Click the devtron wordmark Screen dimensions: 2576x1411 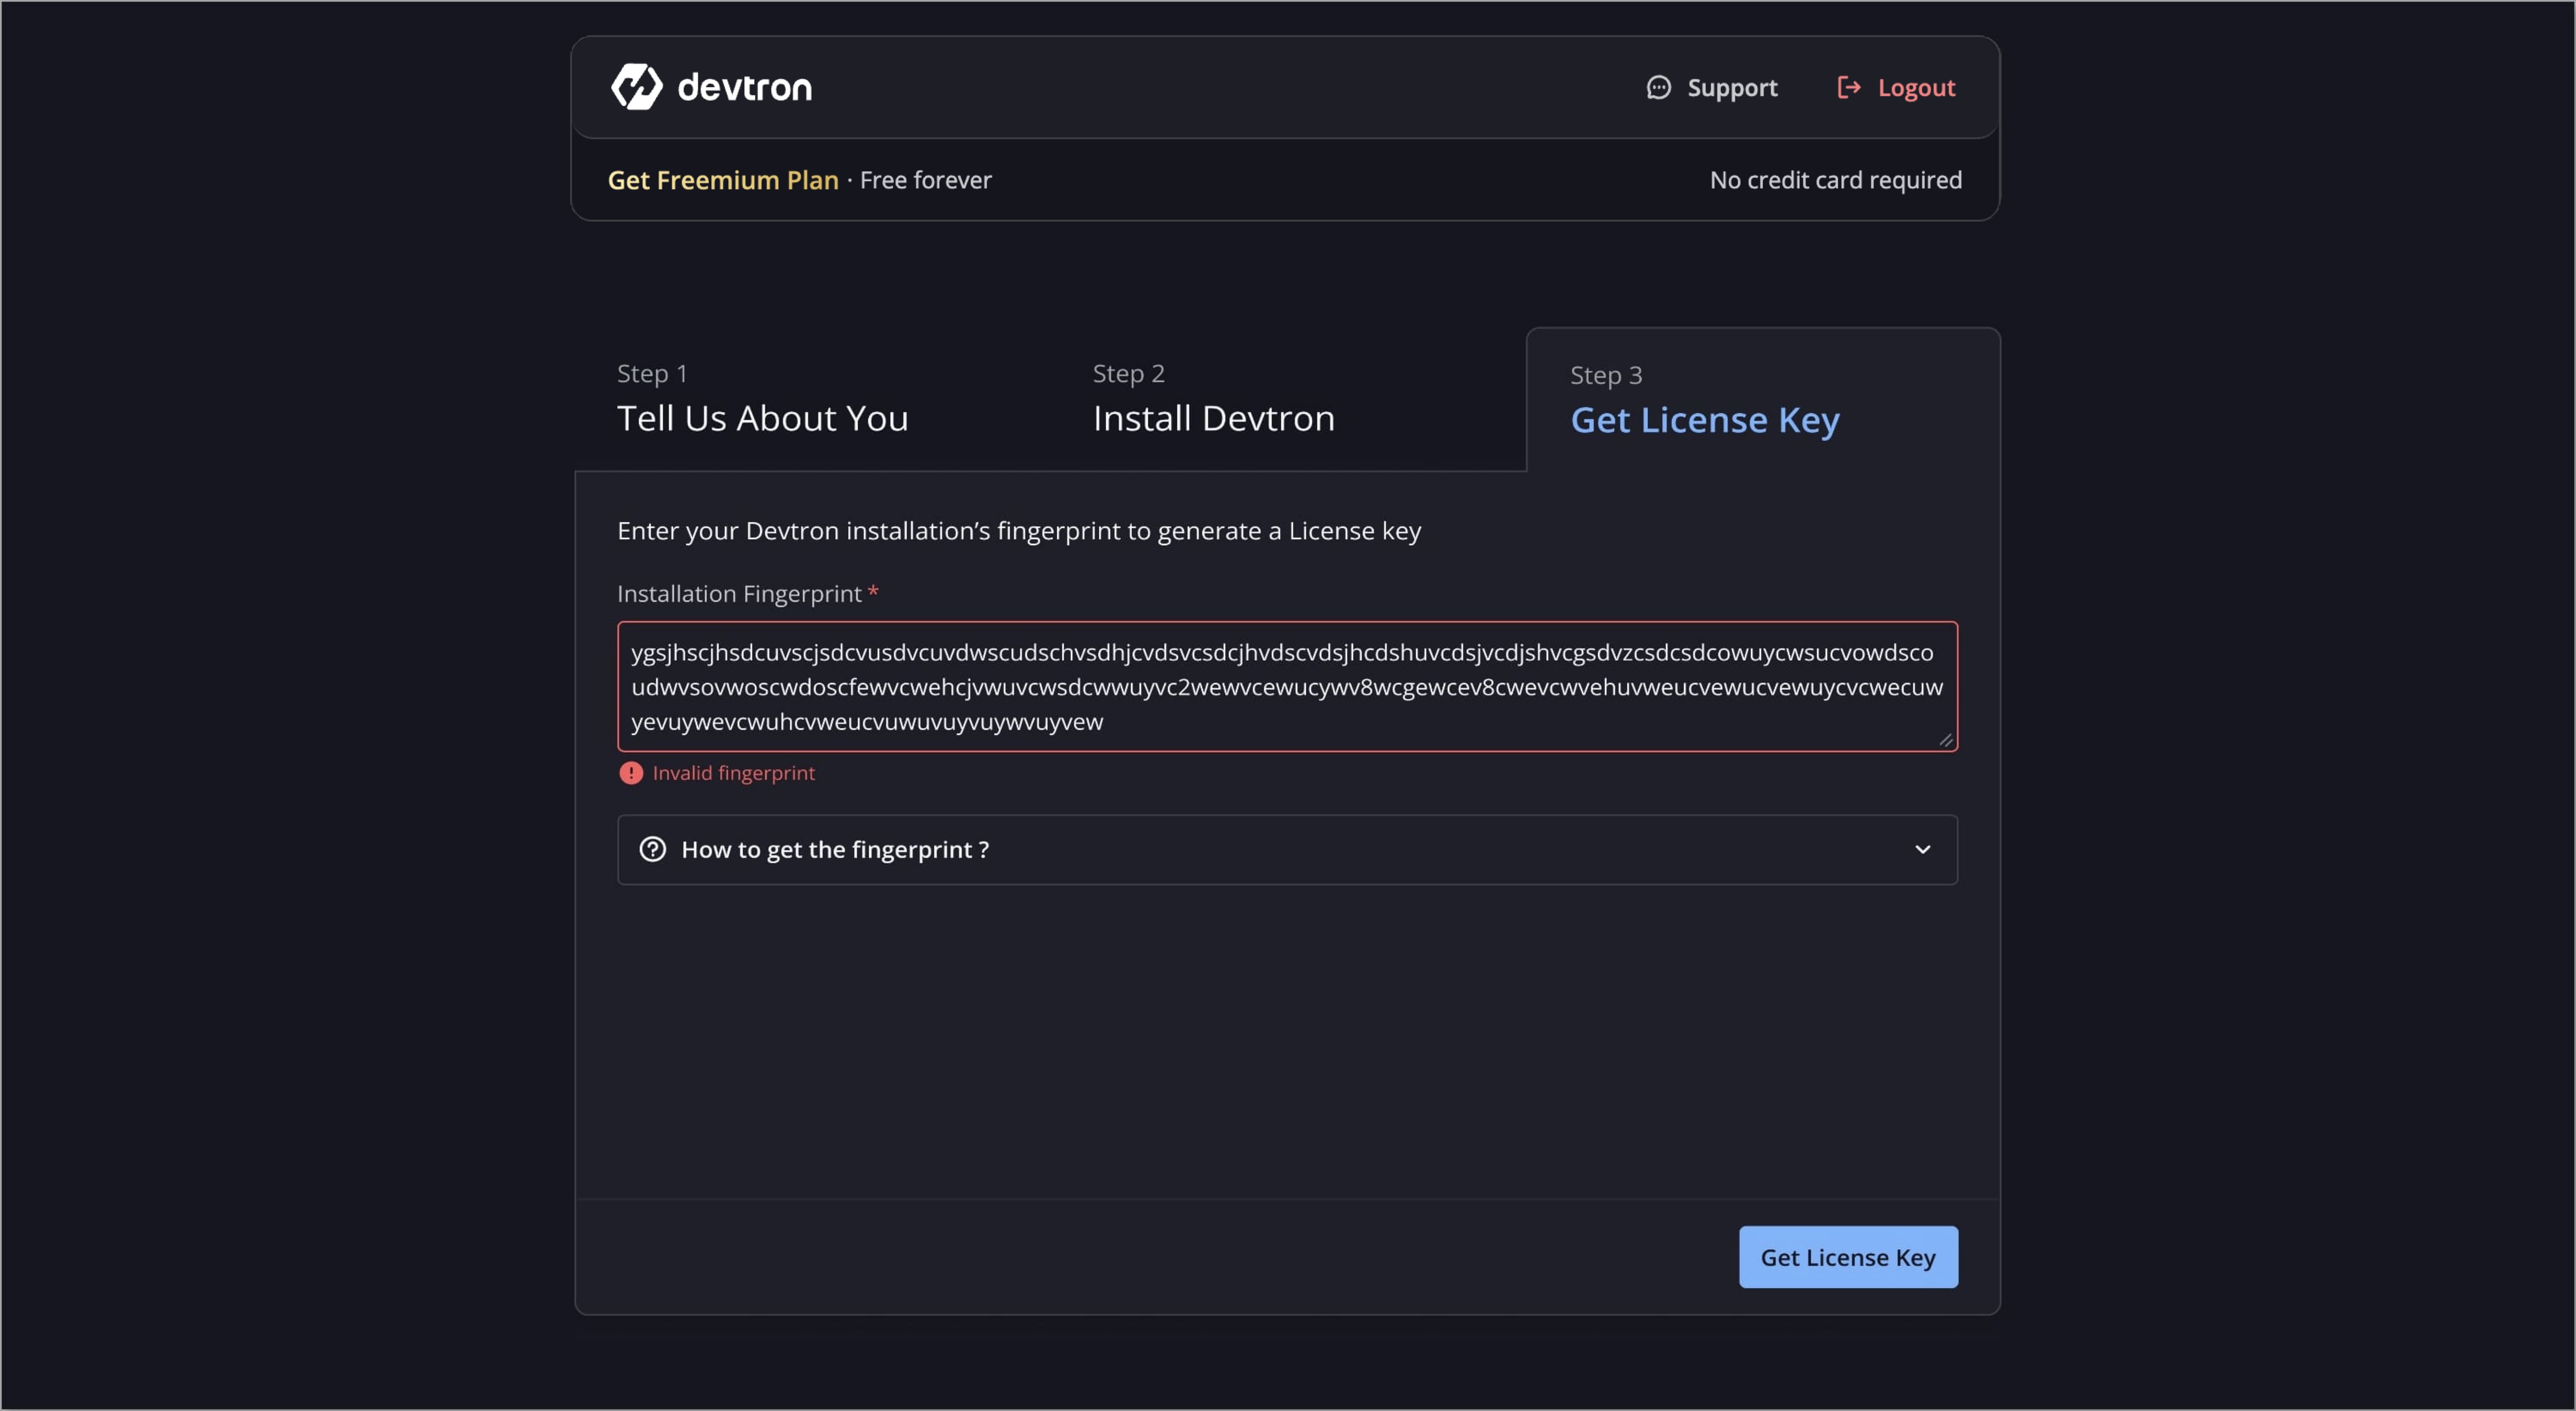pos(745,88)
